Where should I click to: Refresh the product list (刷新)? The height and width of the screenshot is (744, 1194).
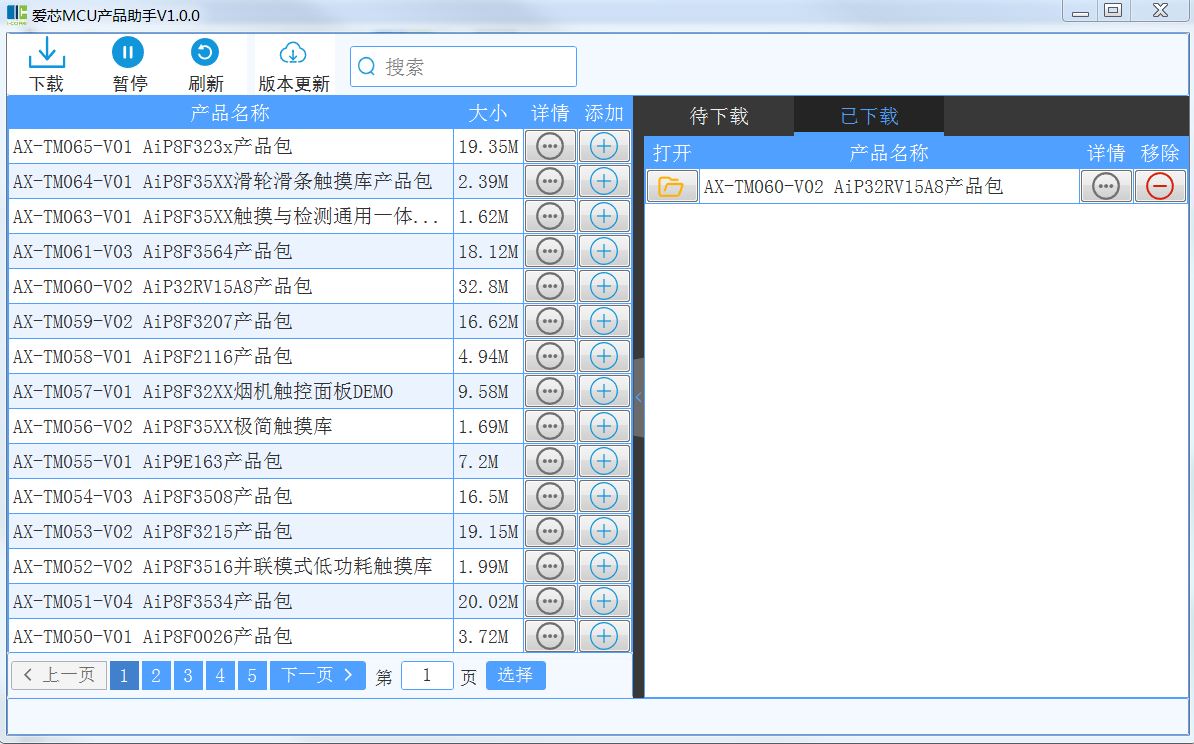point(205,64)
